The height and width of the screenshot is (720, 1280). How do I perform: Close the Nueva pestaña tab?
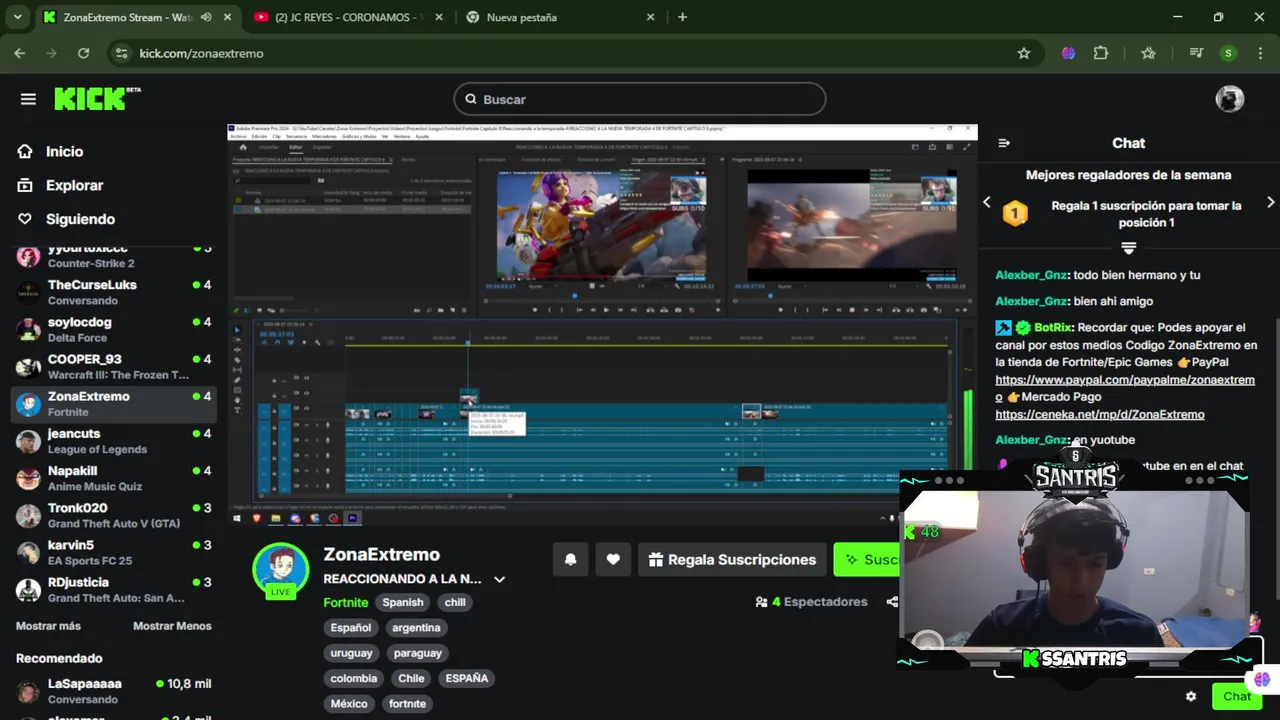click(x=650, y=17)
